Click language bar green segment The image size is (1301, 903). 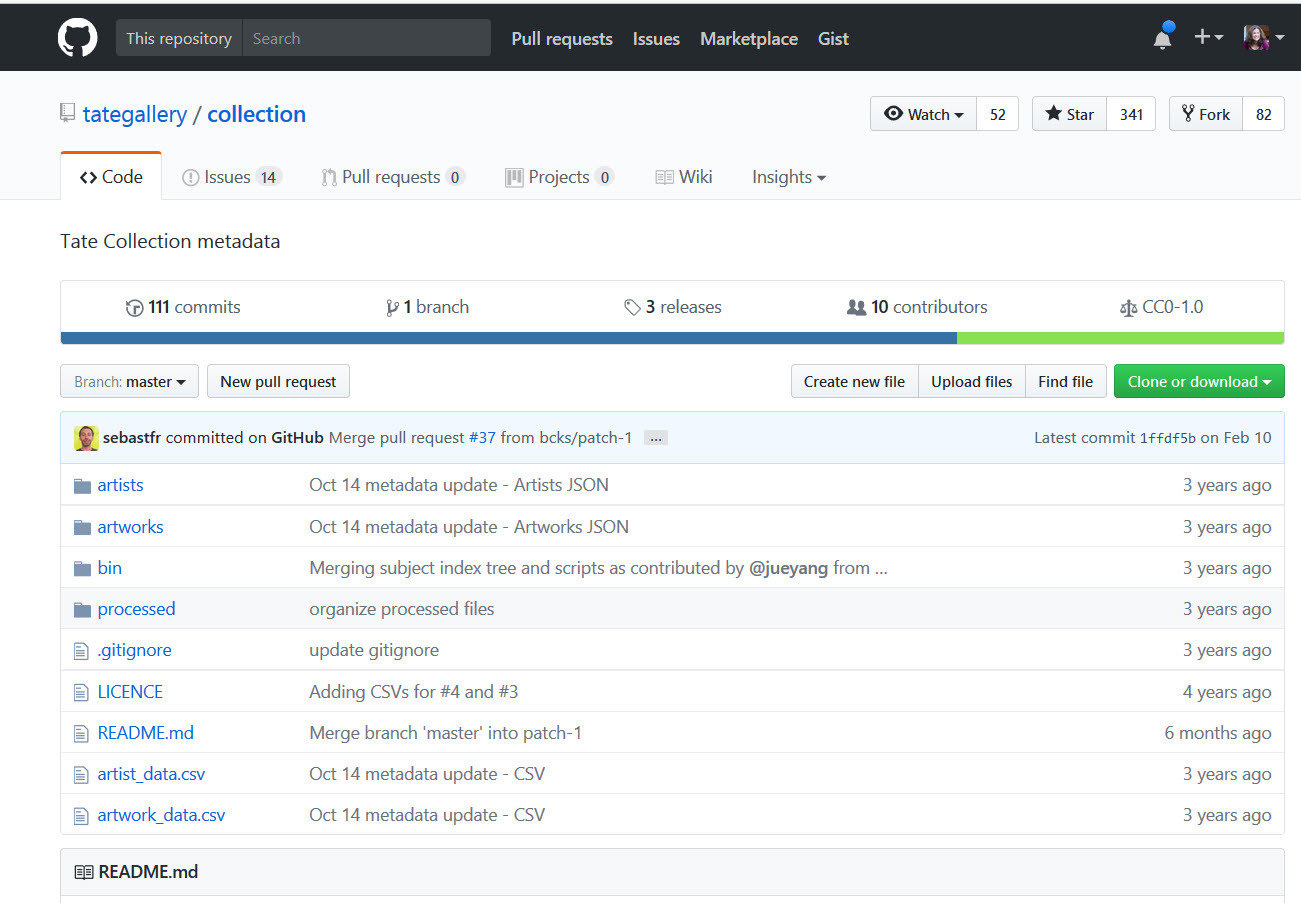(1121, 338)
